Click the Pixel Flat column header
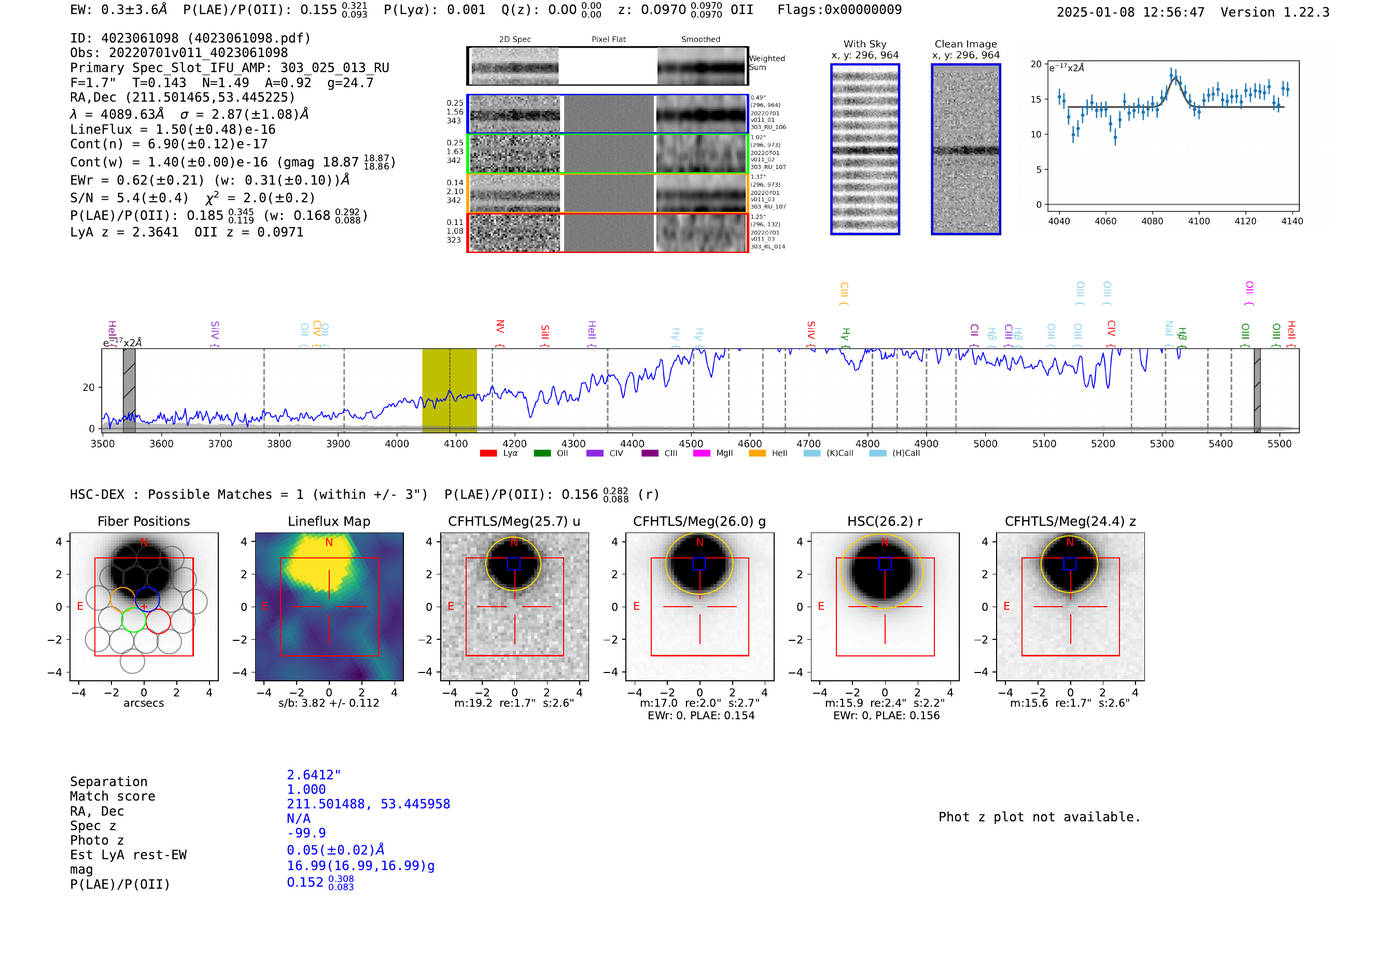The height and width of the screenshot is (953, 1400). pyautogui.click(x=608, y=40)
